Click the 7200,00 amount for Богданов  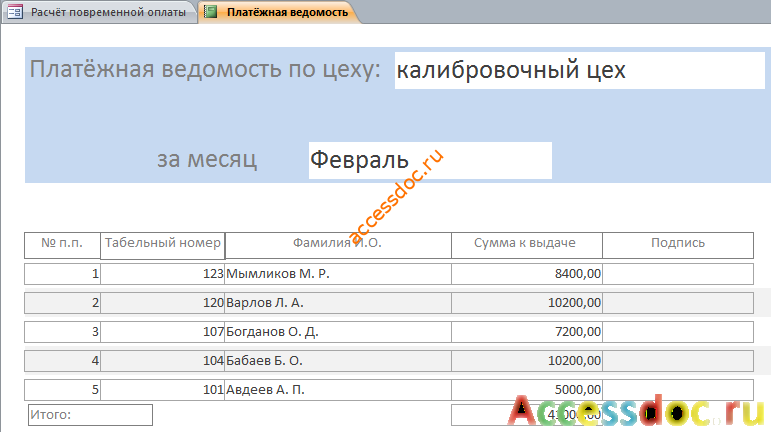tap(527, 332)
